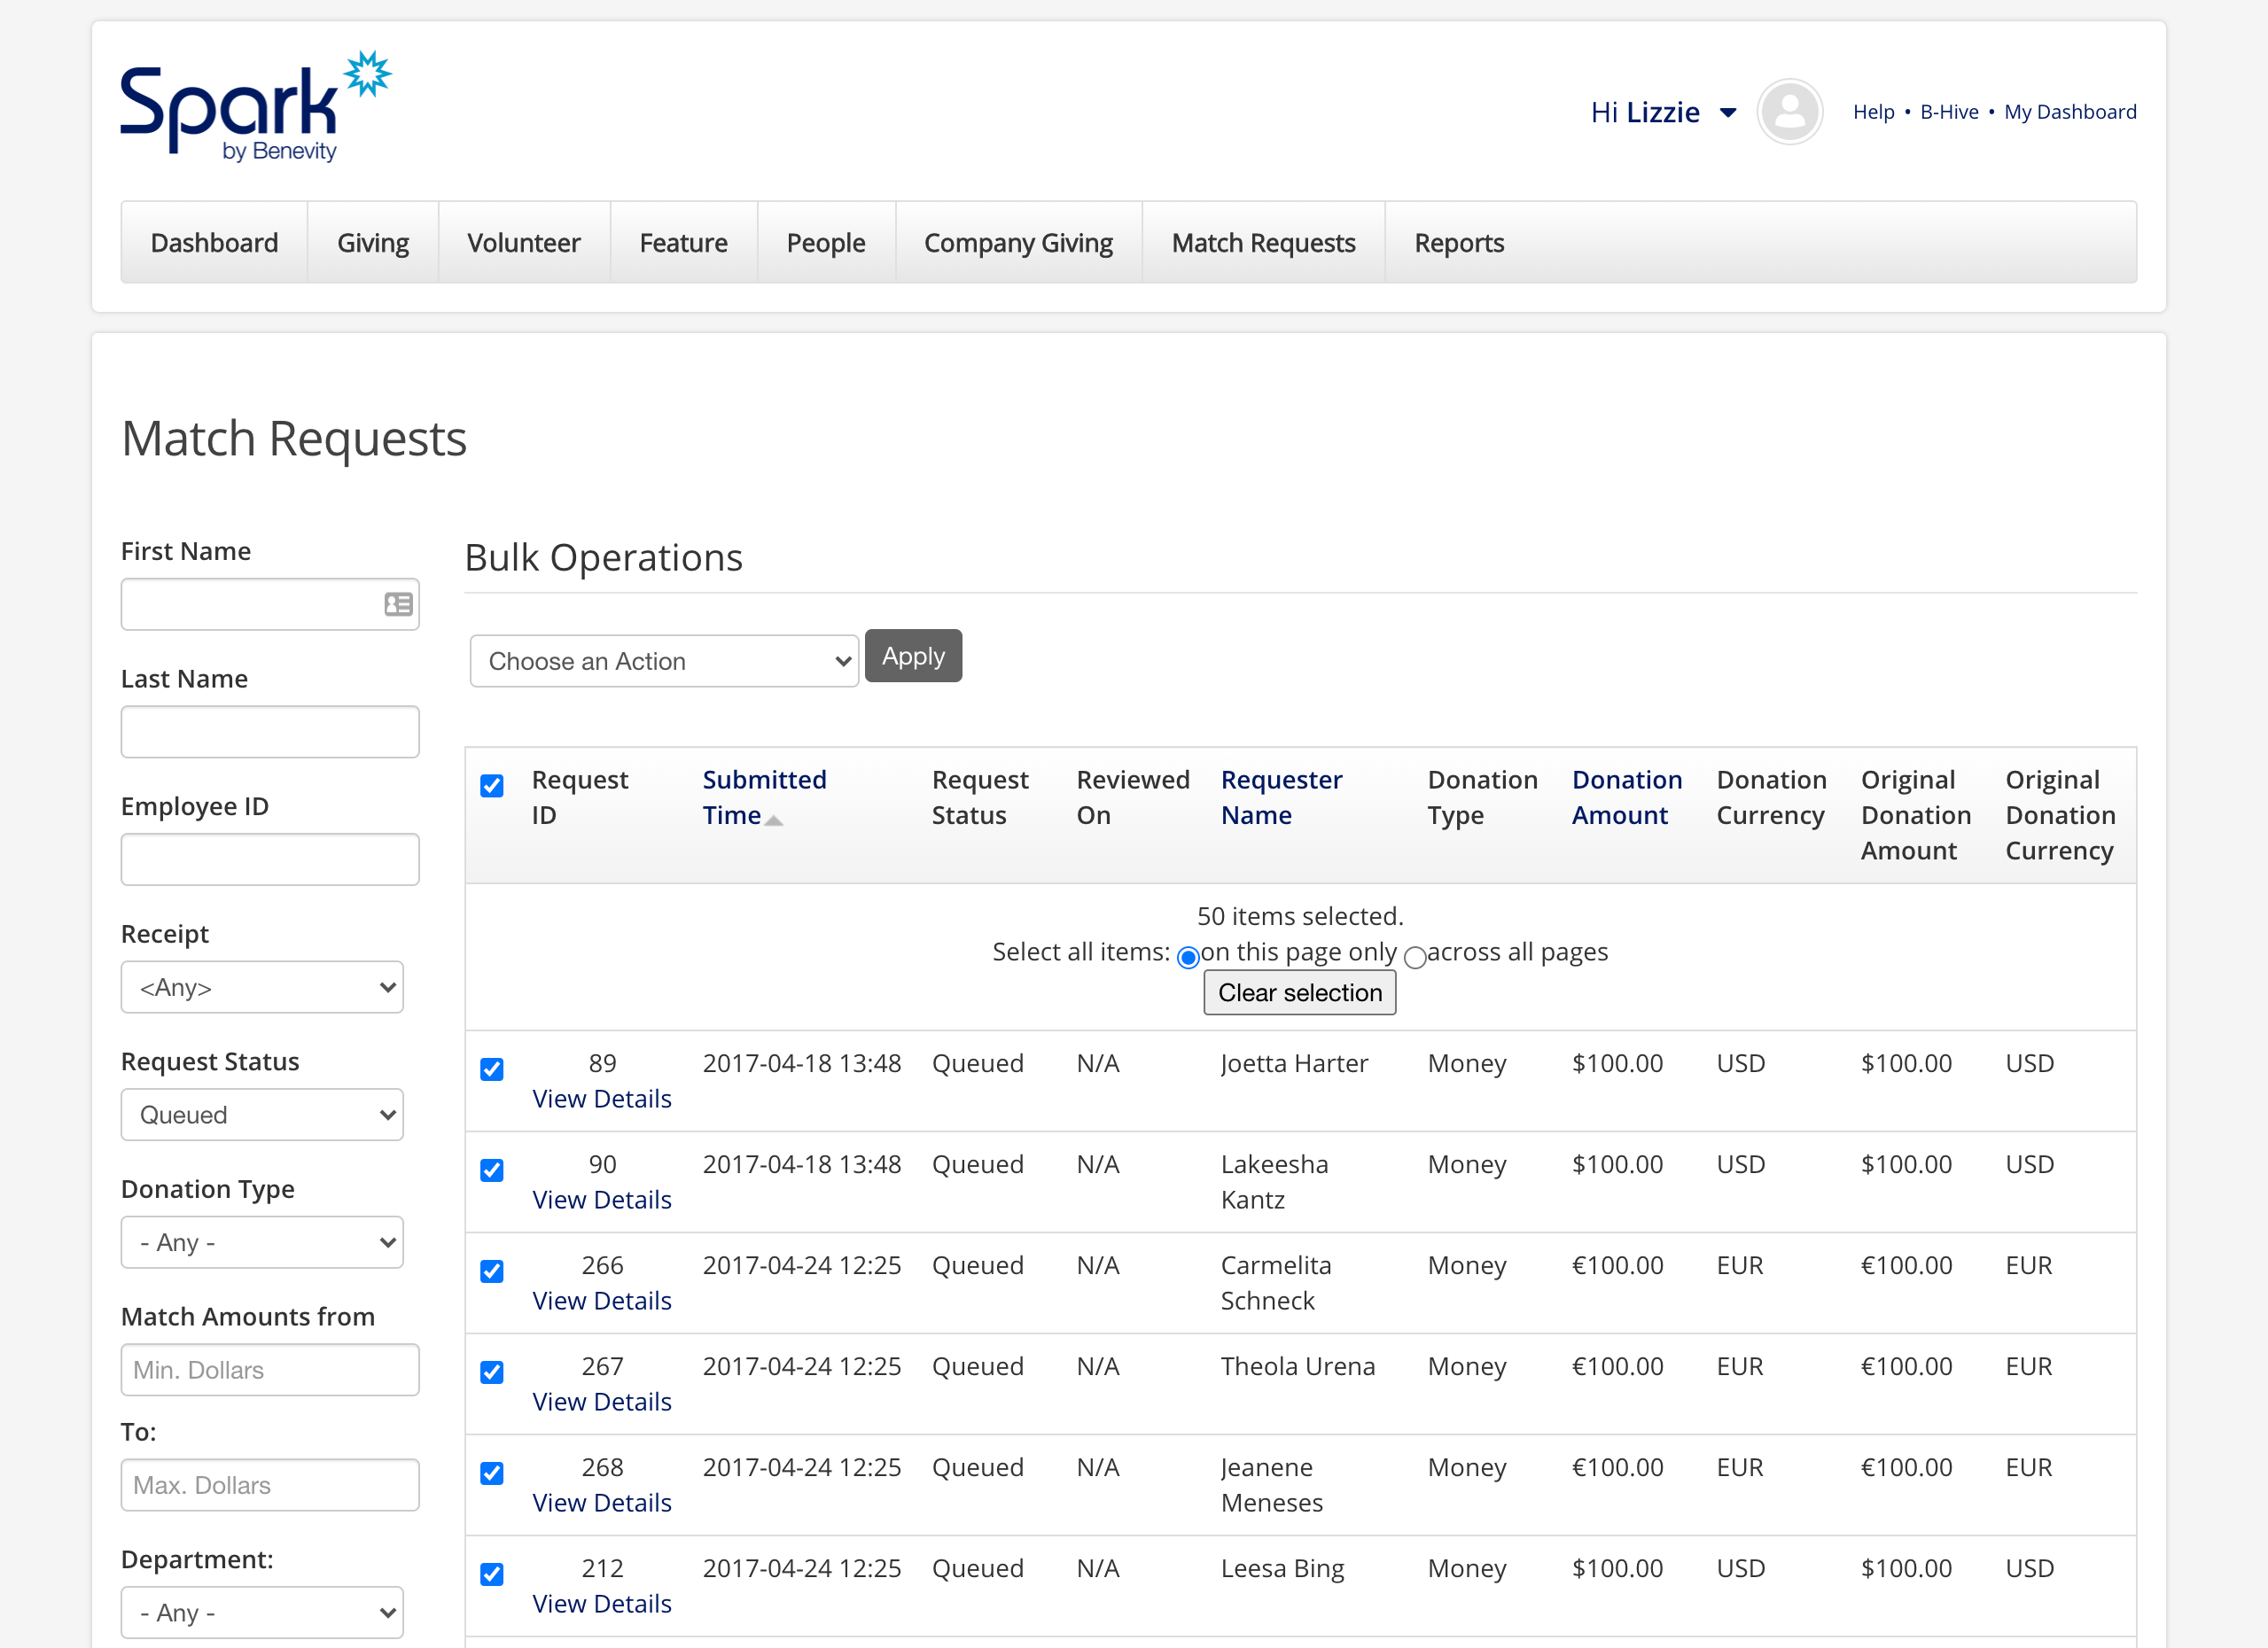Uncheck the checkbox for request 89
Screen dimensions: 2268x1648
(492, 1069)
